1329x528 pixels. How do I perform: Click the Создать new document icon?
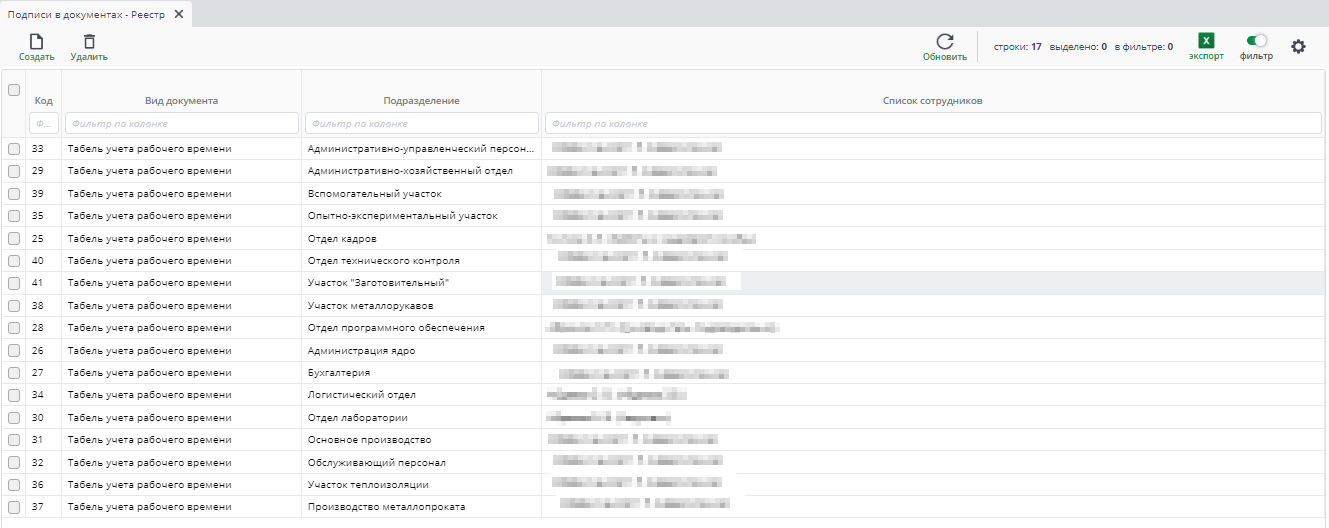coord(36,41)
